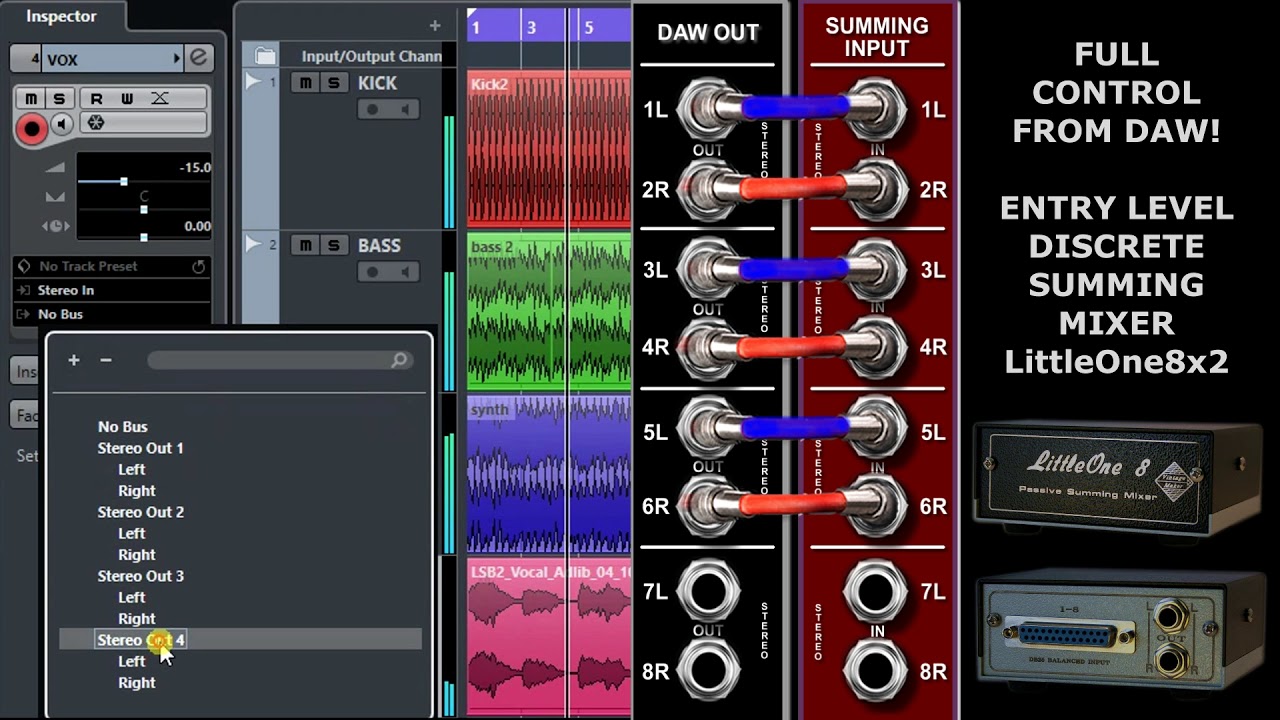Solo VOX with the Inspector S button

click(x=59, y=98)
